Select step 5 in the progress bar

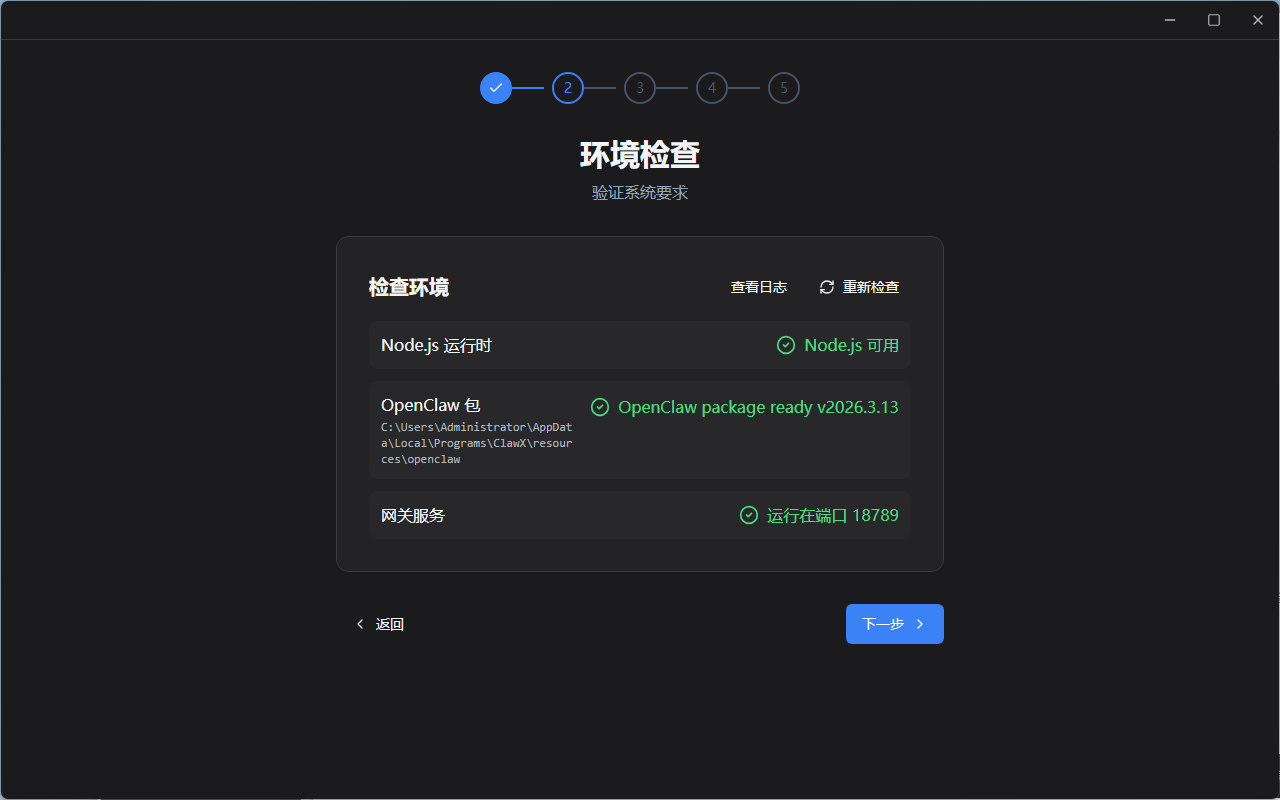click(784, 88)
